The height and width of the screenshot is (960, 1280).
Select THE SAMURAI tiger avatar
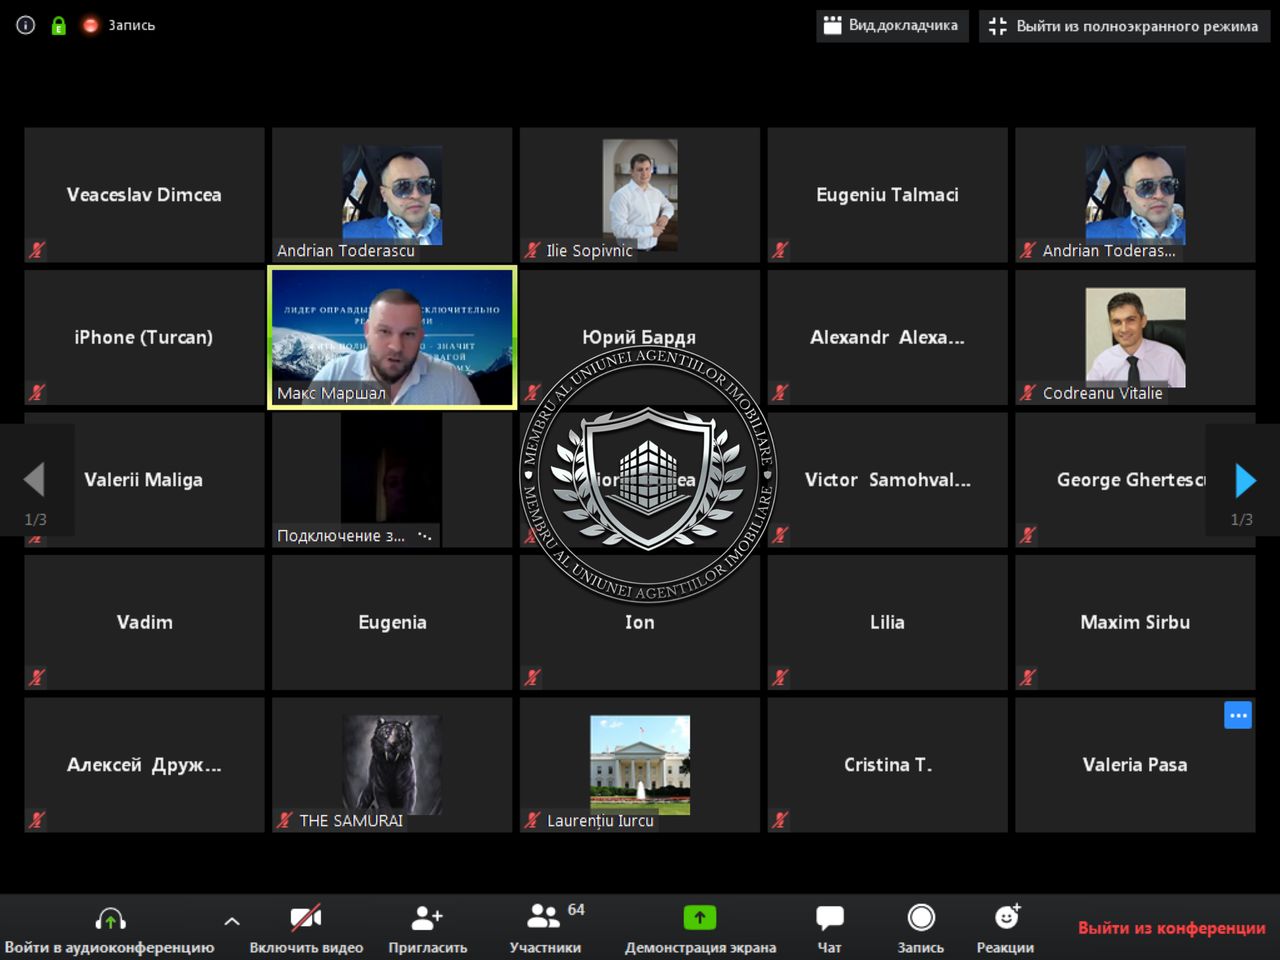pos(392,764)
